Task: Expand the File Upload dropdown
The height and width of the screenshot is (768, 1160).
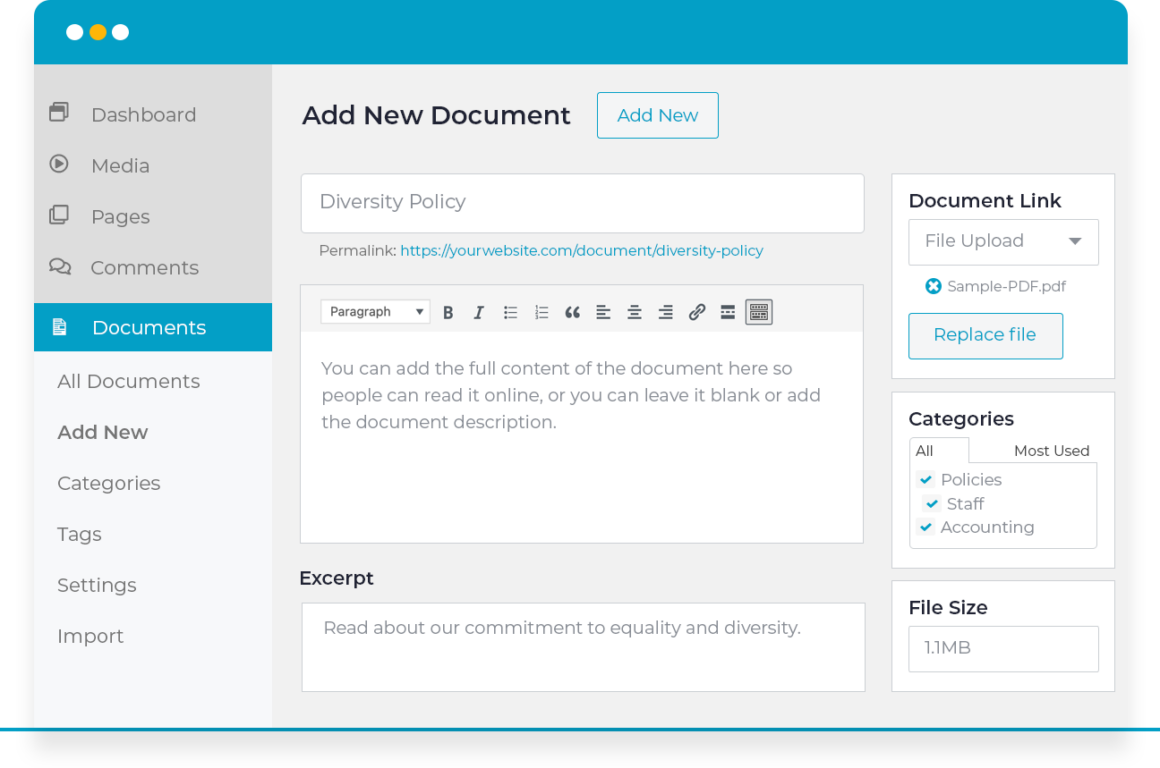Action: click(1003, 242)
